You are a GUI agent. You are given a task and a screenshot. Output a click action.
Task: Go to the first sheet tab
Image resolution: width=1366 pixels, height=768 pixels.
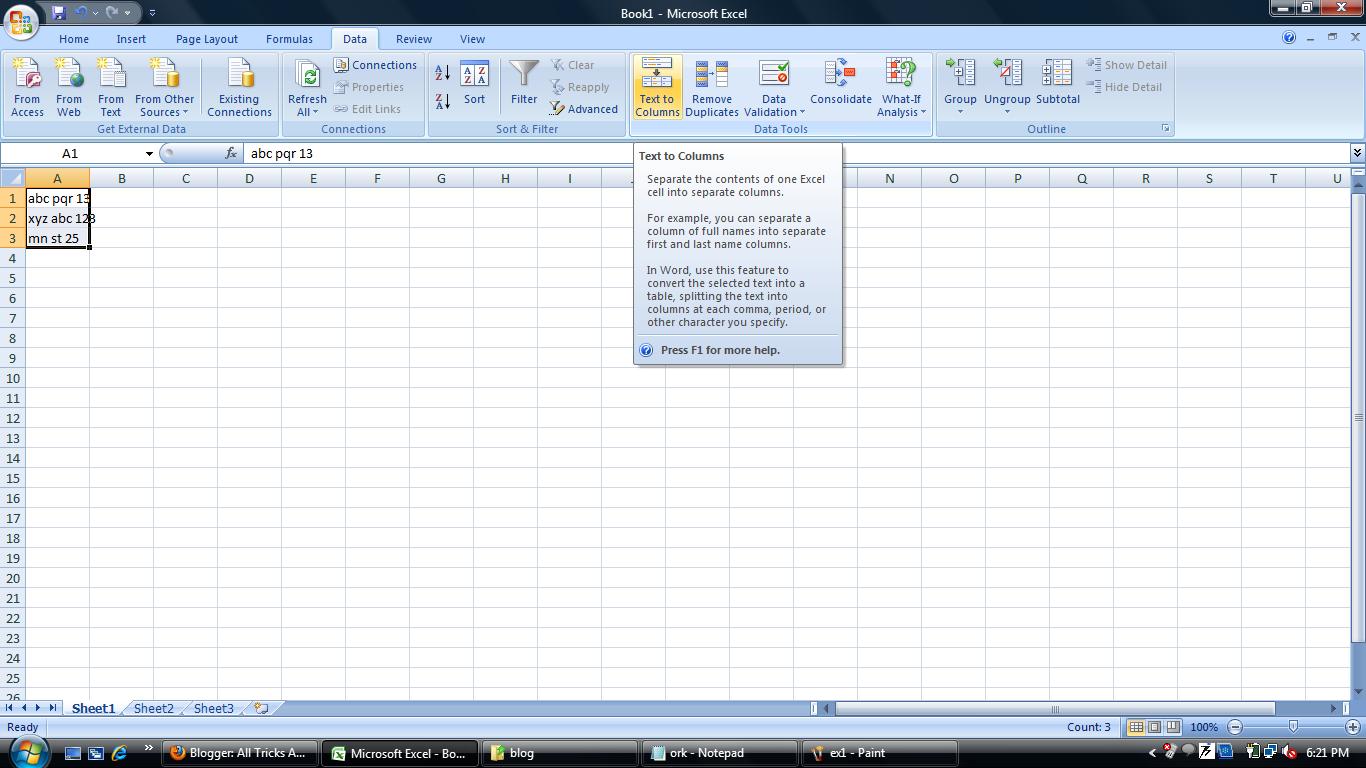[x=10, y=708]
